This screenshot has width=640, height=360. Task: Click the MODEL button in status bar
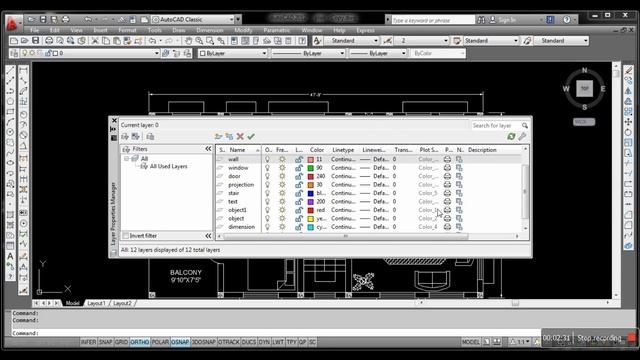click(x=471, y=342)
